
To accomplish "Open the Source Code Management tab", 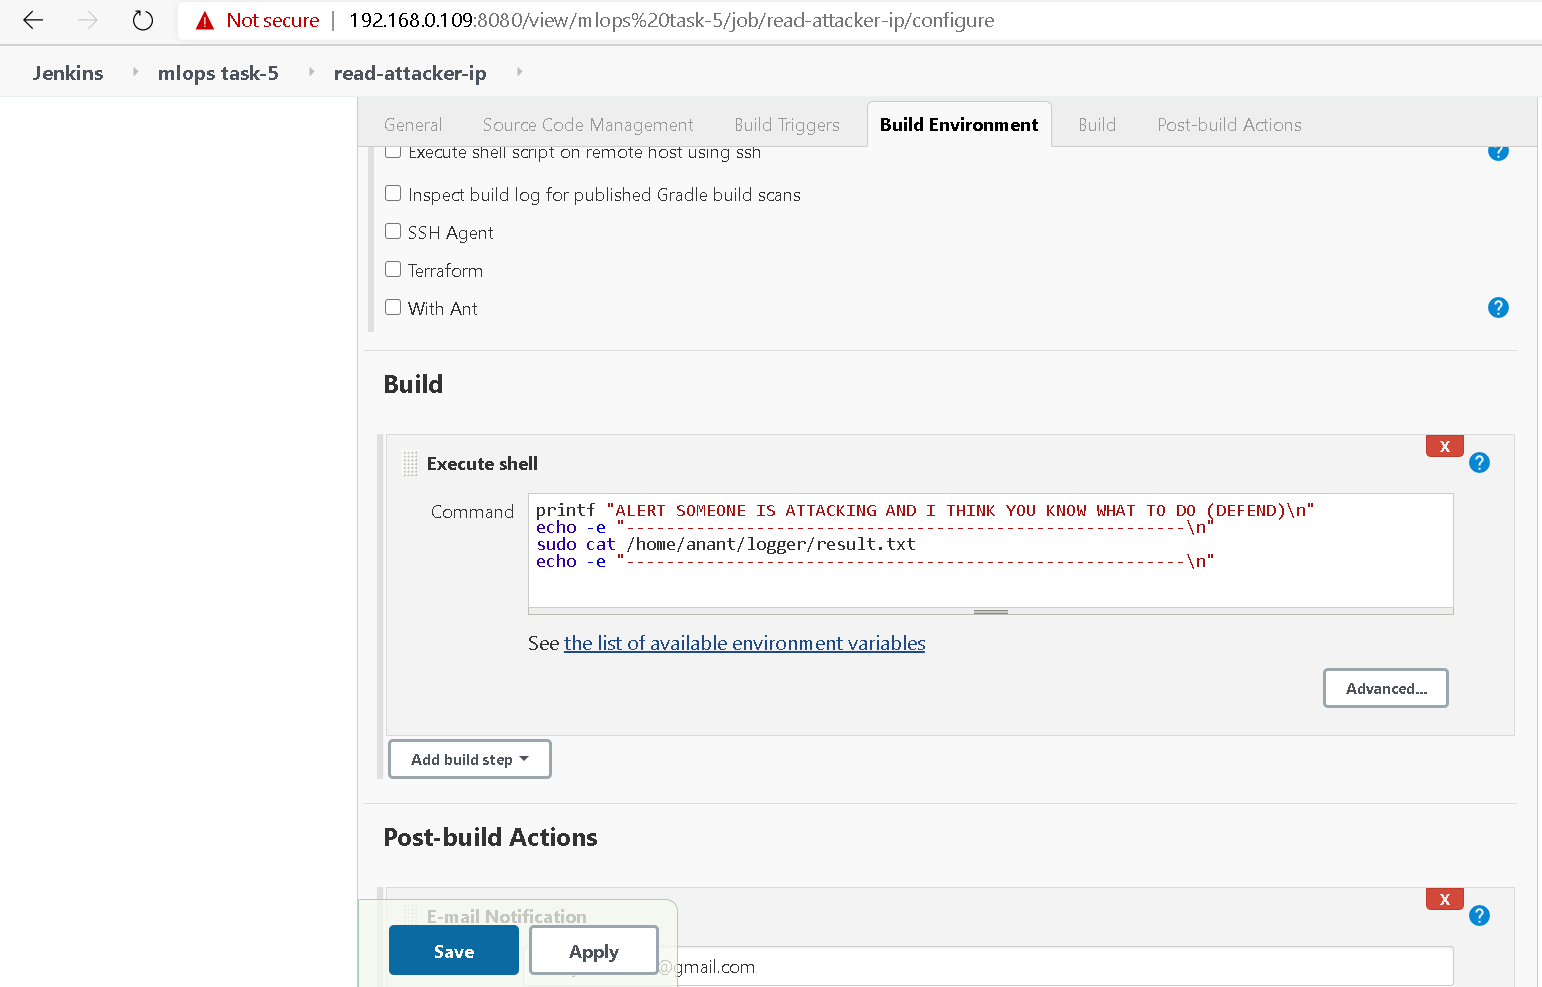I will 588,125.
